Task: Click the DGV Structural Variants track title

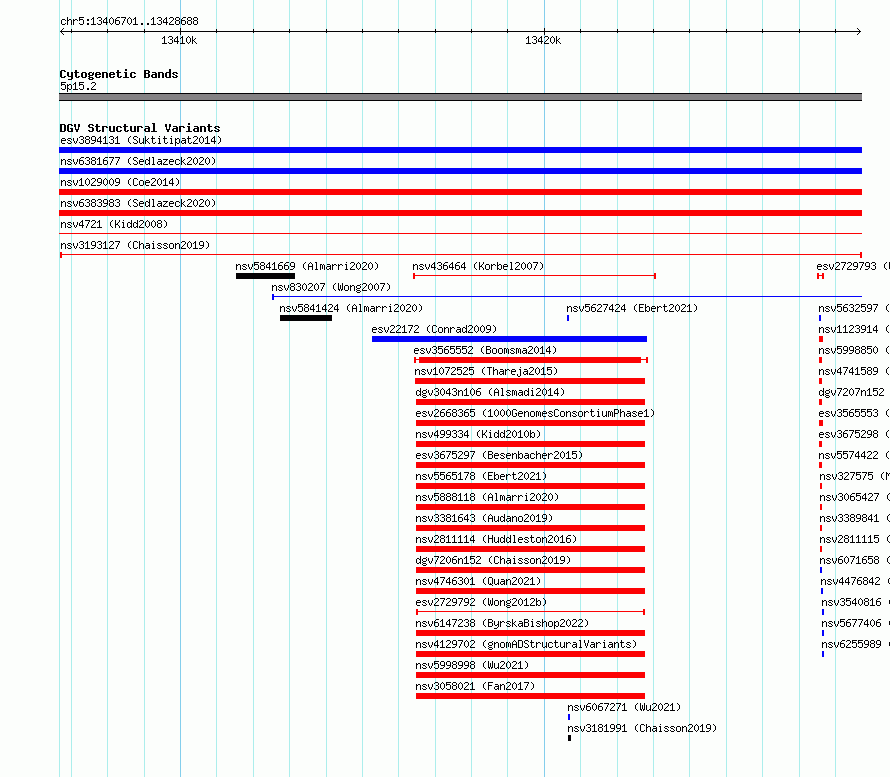Action: [140, 128]
